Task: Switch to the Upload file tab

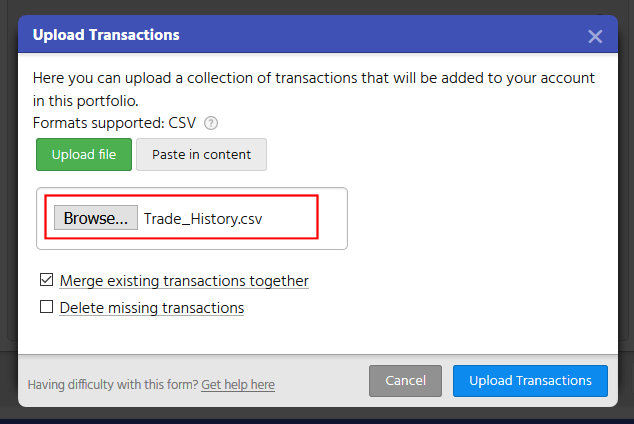Action: point(84,155)
